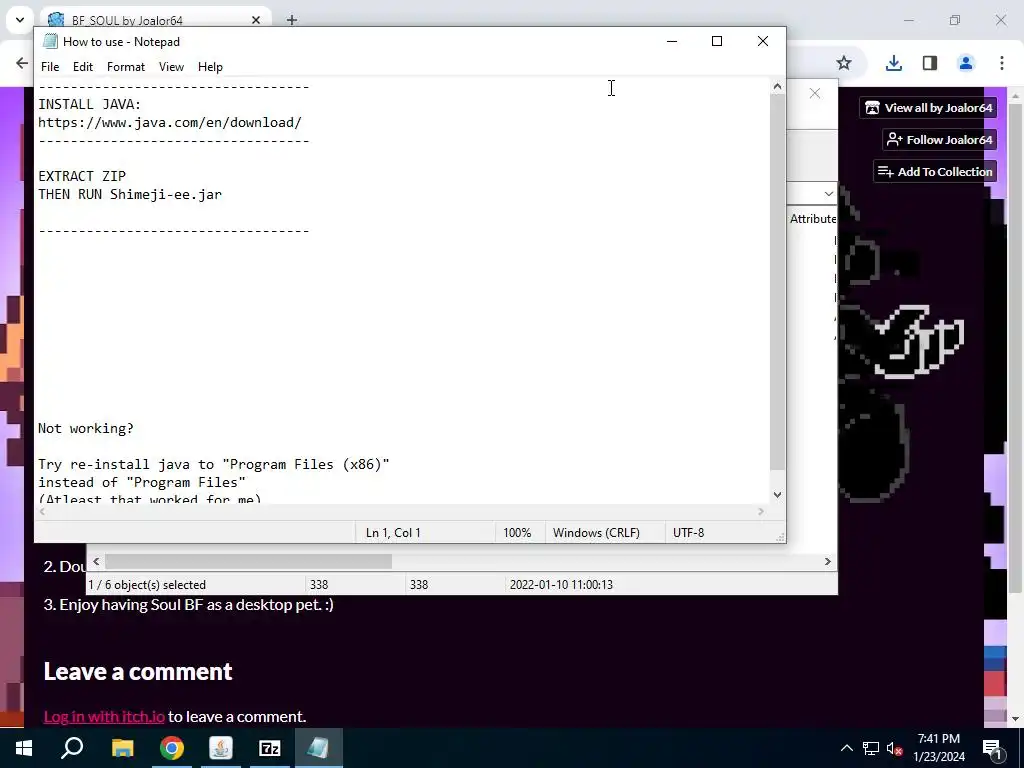The height and width of the screenshot is (768, 1024).
Task: Click 'Windows (CRLF)' status bar entry
Action: (596, 533)
